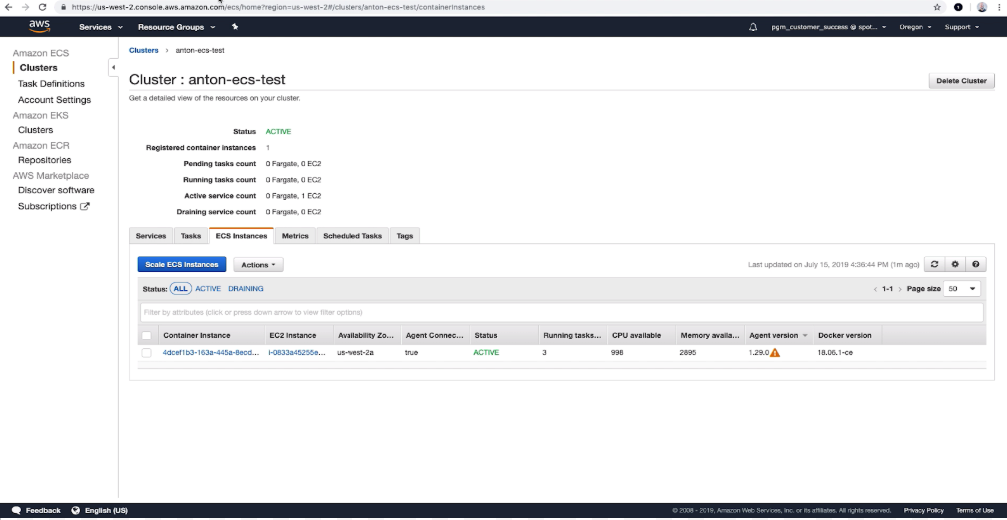Image resolution: width=1007 pixels, height=520 pixels.
Task: Click the help question mark icon
Action: tap(975, 264)
